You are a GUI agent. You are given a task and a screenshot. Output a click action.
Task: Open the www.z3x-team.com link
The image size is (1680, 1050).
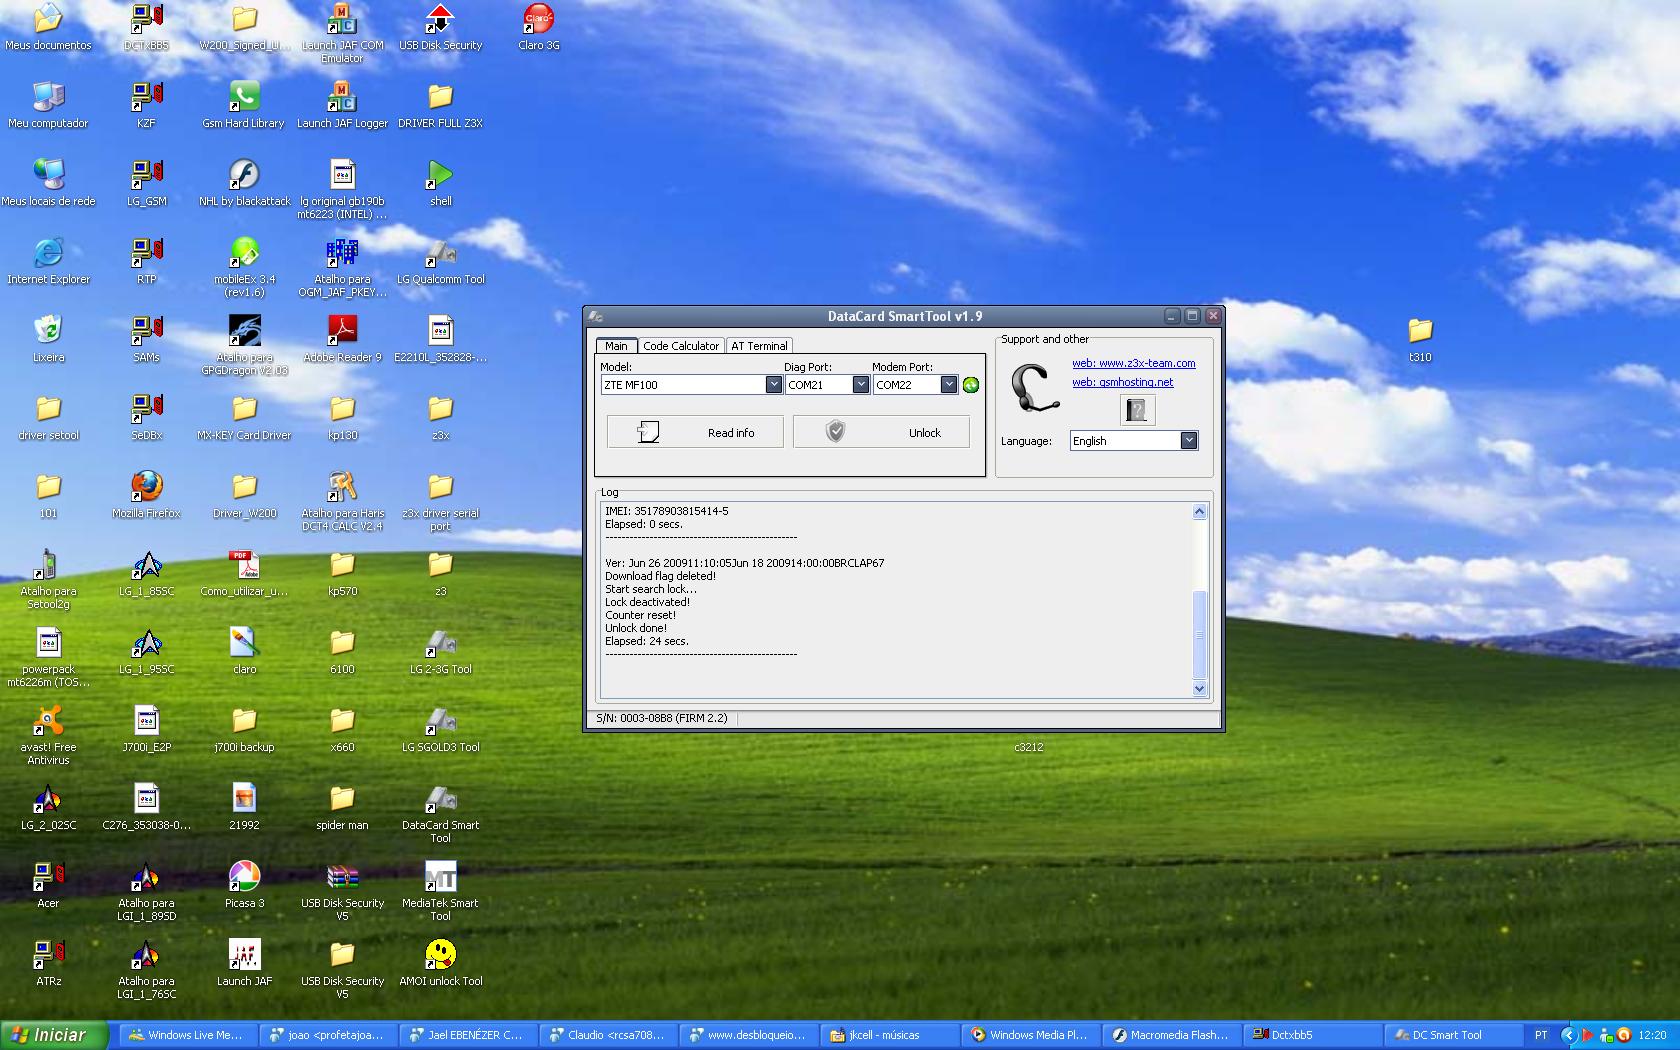1134,363
